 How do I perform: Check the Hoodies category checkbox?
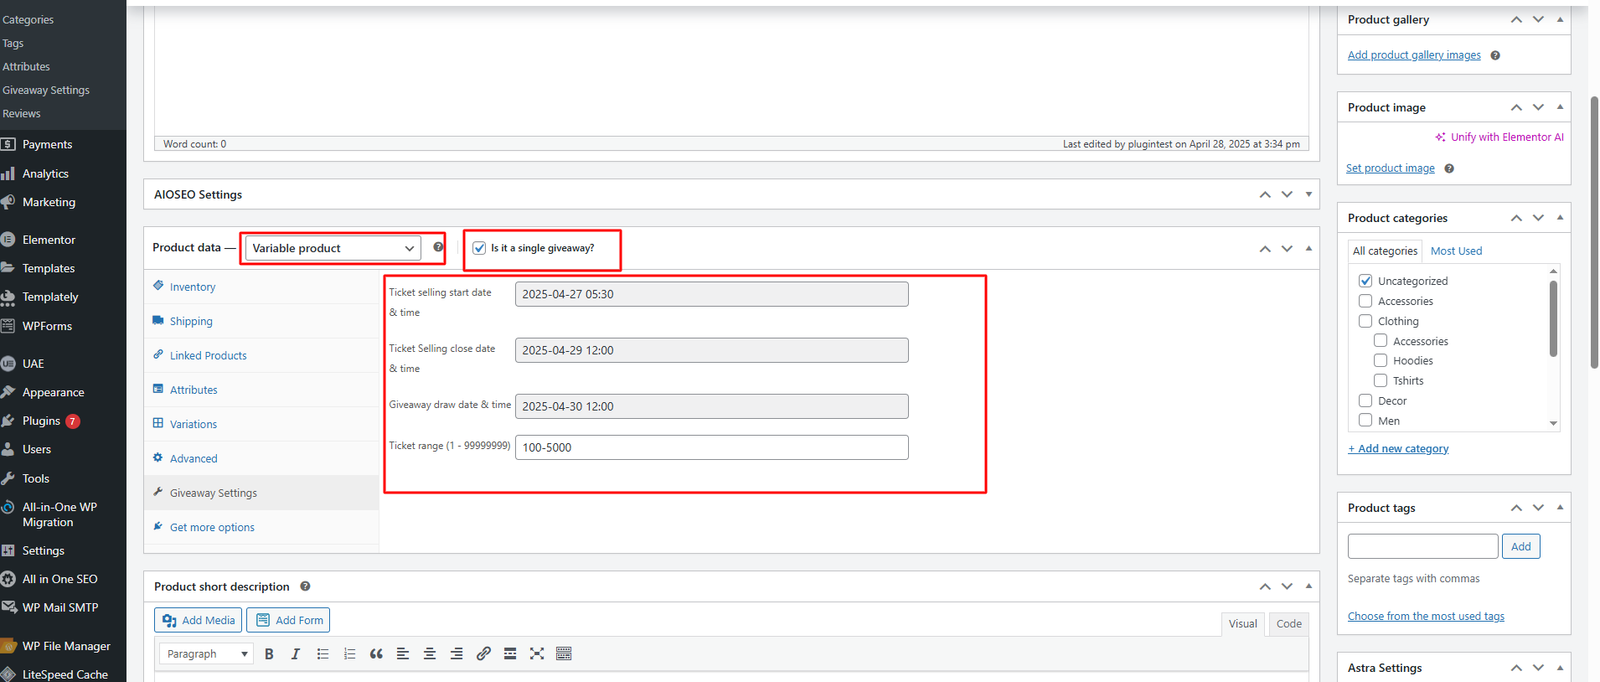[1380, 361]
